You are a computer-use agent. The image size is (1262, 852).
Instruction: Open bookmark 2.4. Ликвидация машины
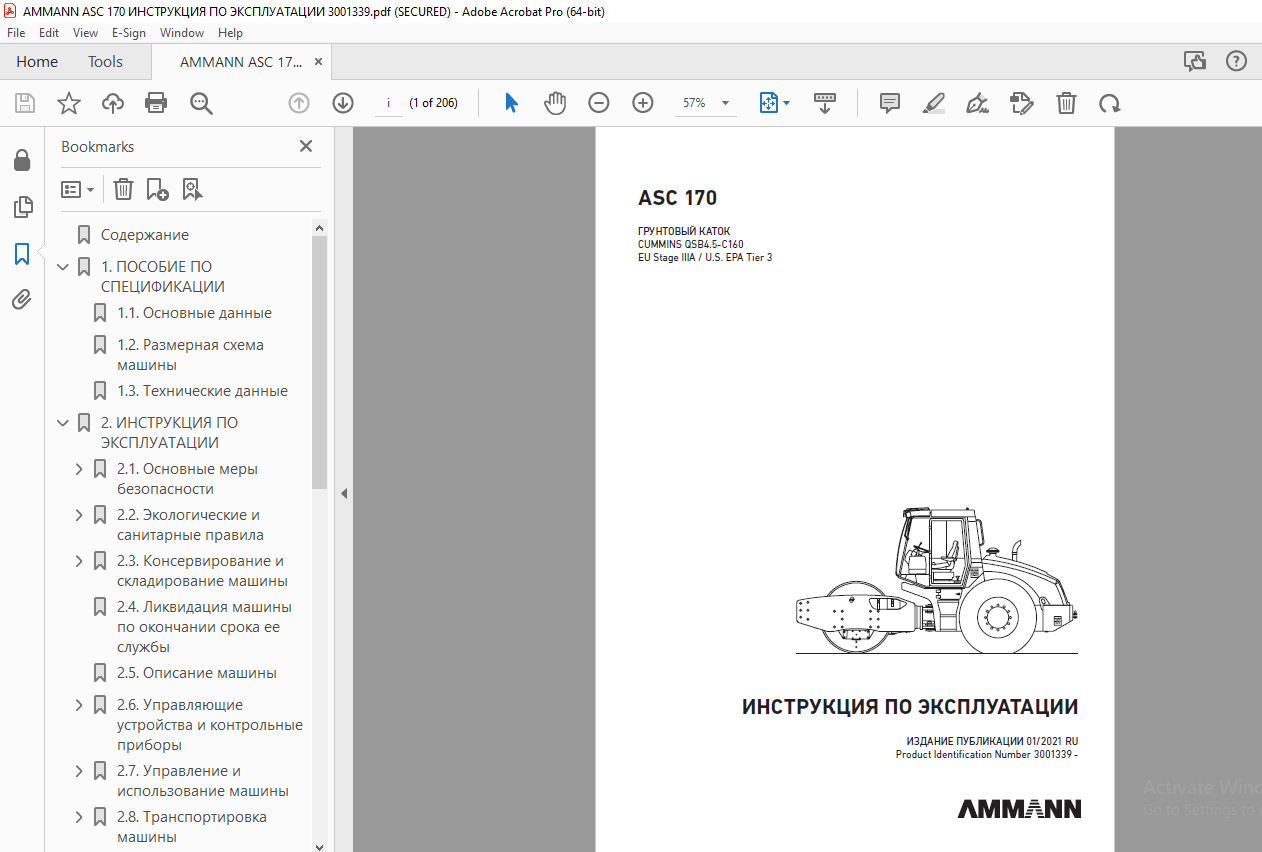[x=204, y=627]
